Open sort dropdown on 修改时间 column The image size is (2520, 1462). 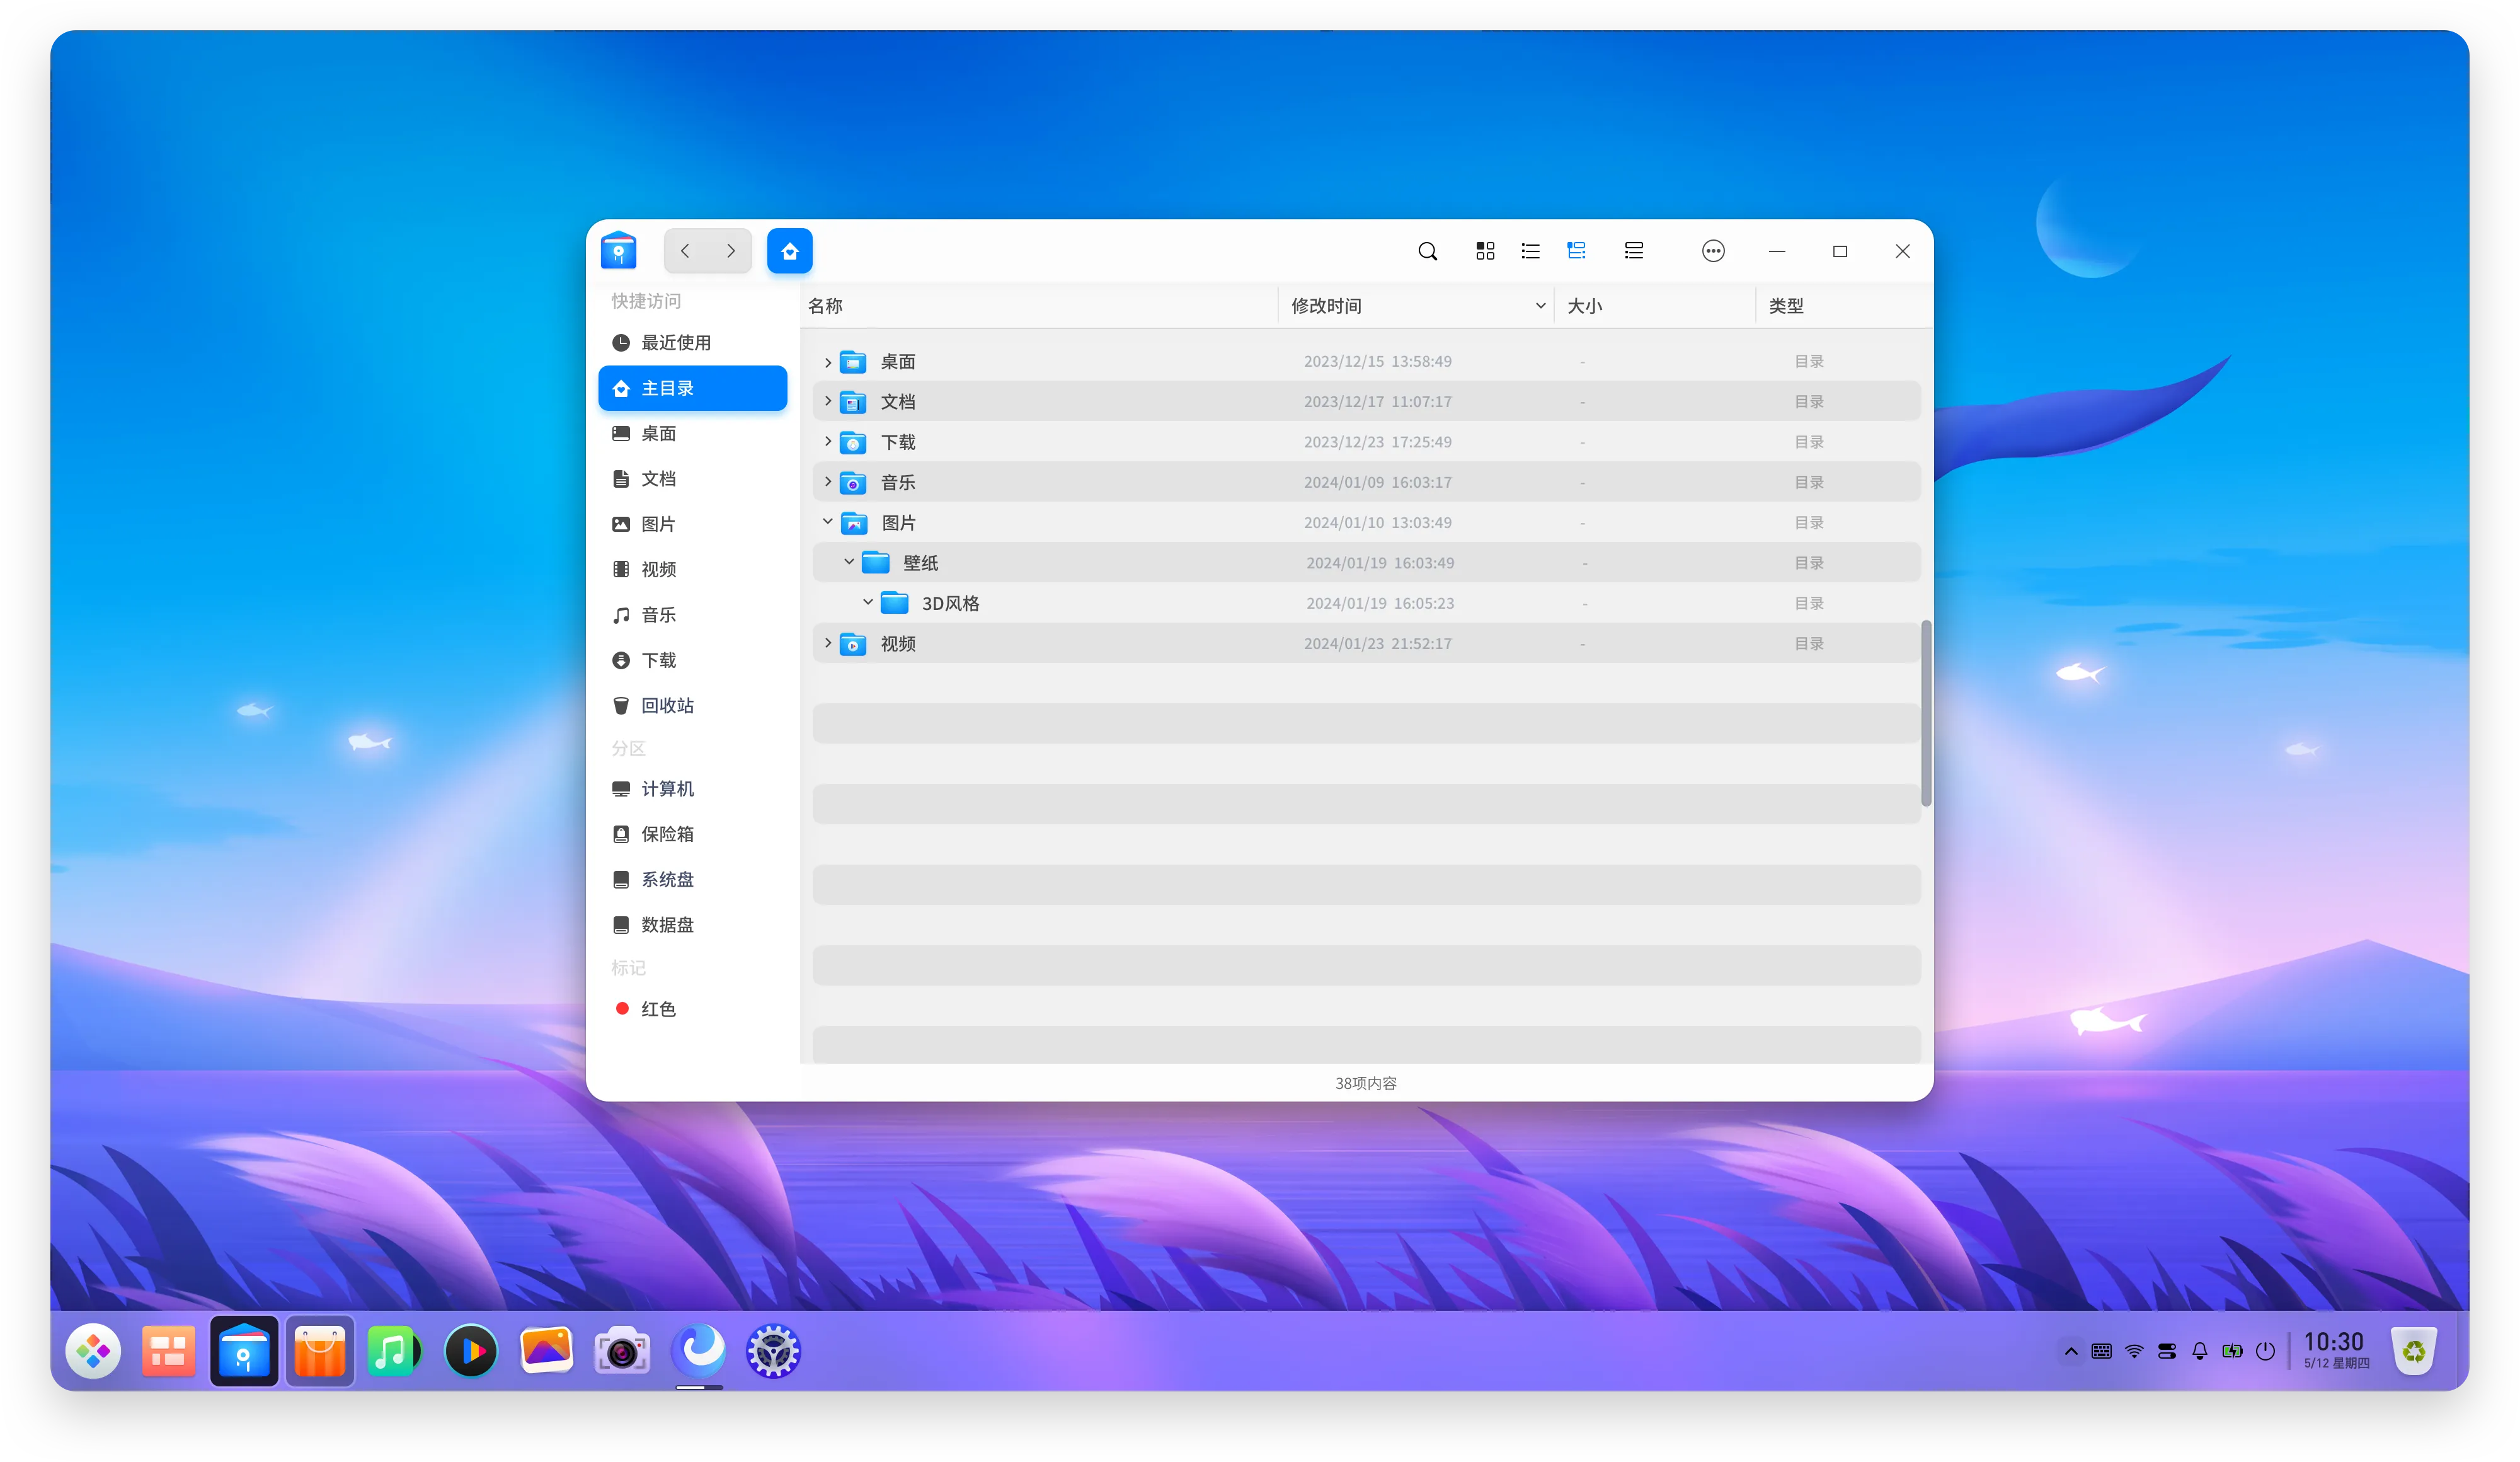tap(1540, 306)
